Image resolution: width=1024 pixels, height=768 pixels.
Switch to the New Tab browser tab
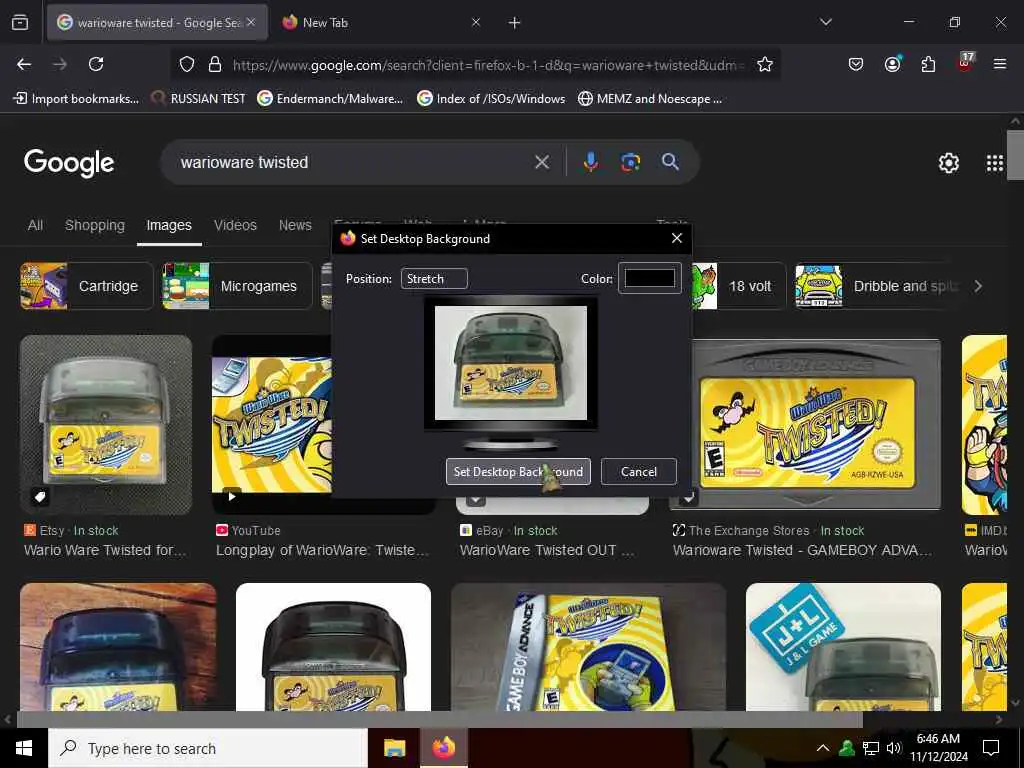click(381, 23)
